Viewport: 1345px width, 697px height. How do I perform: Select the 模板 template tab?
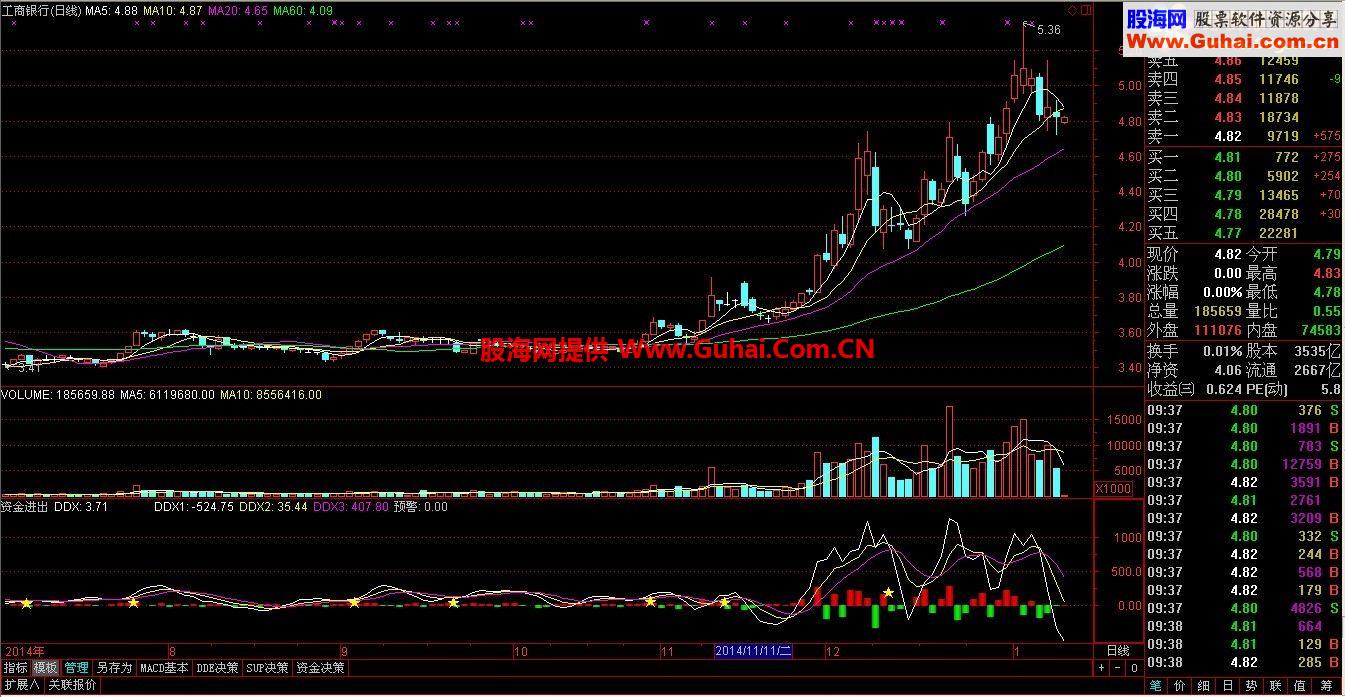45,667
